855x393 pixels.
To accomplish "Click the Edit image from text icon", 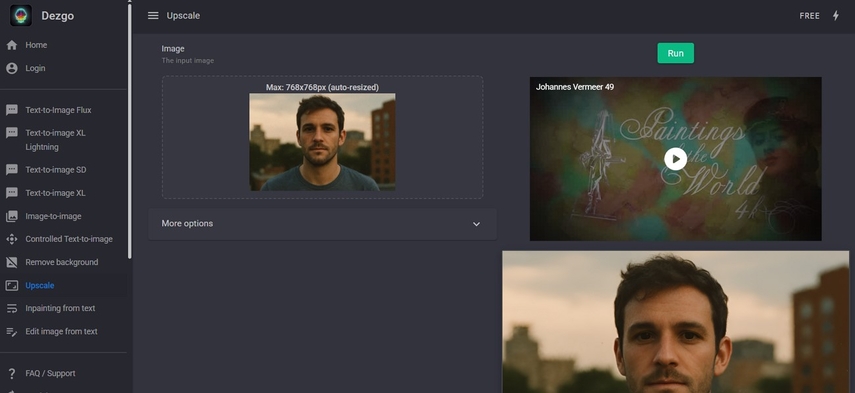I will click(x=12, y=331).
